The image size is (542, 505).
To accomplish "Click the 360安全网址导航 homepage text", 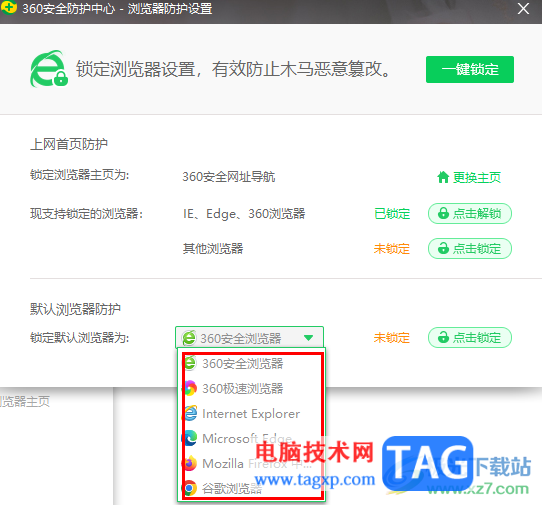I will (229, 177).
